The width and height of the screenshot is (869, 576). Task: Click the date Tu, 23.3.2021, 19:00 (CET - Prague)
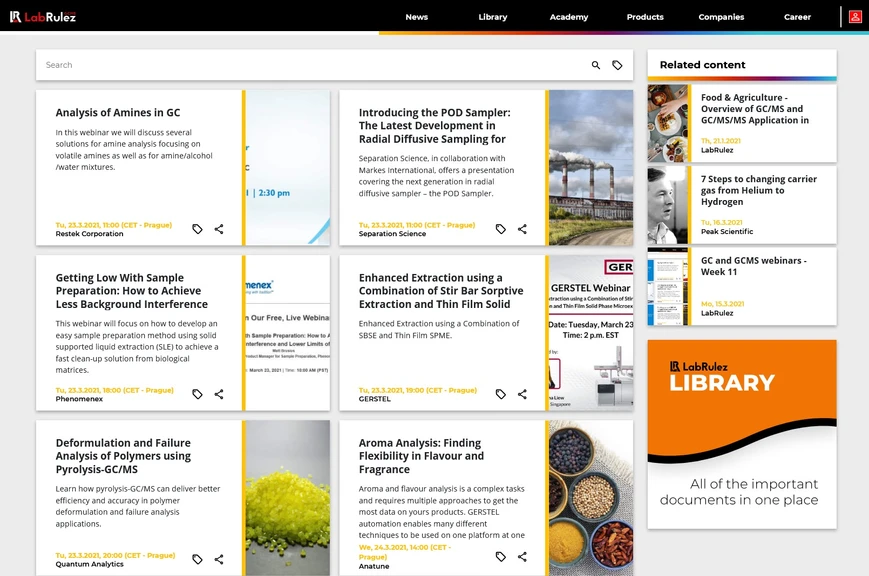point(417,390)
